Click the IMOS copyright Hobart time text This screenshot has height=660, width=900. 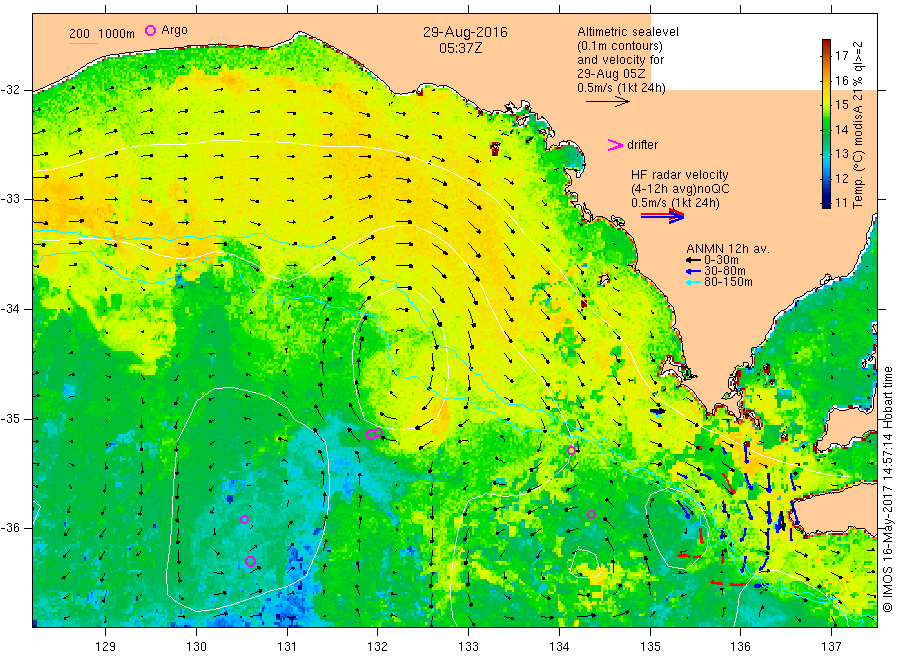888,491
